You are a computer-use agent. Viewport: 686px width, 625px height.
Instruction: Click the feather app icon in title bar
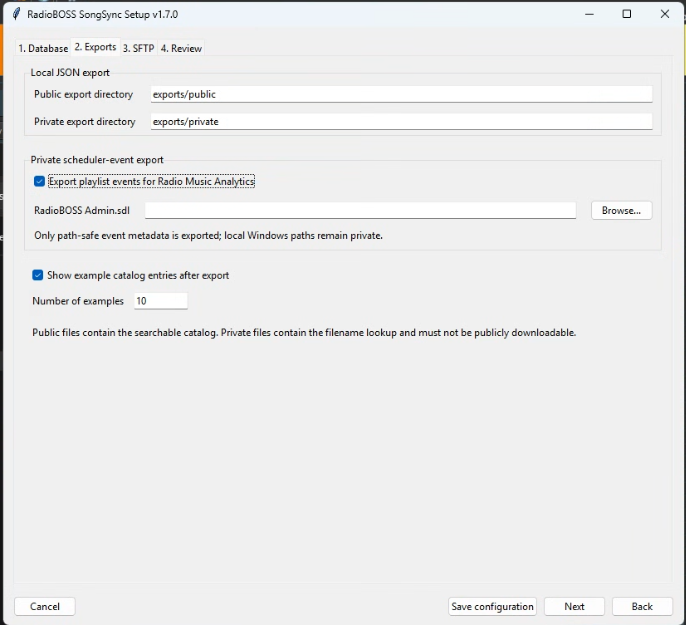17,14
